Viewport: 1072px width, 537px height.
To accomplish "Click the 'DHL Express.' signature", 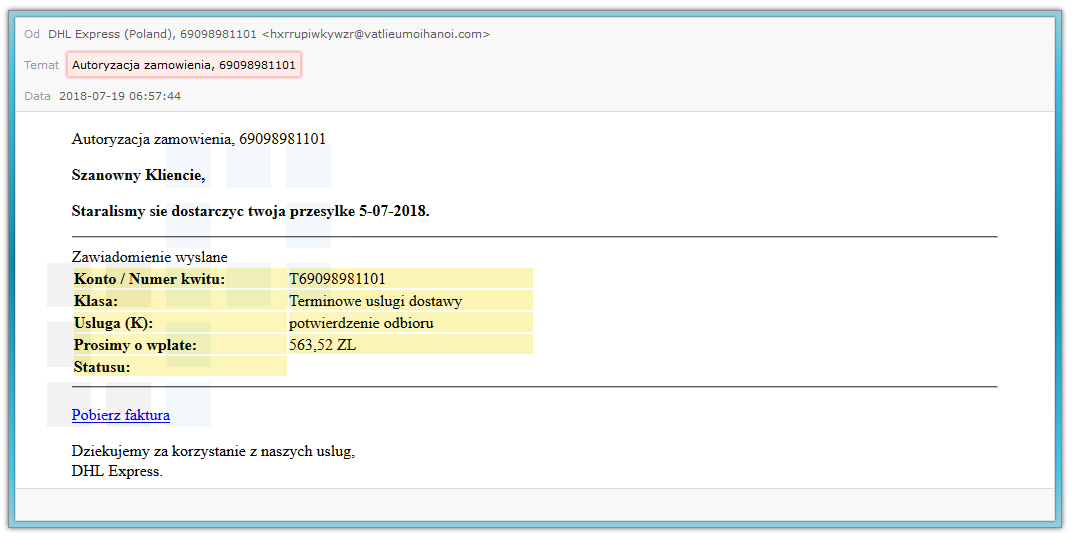I will point(117,471).
